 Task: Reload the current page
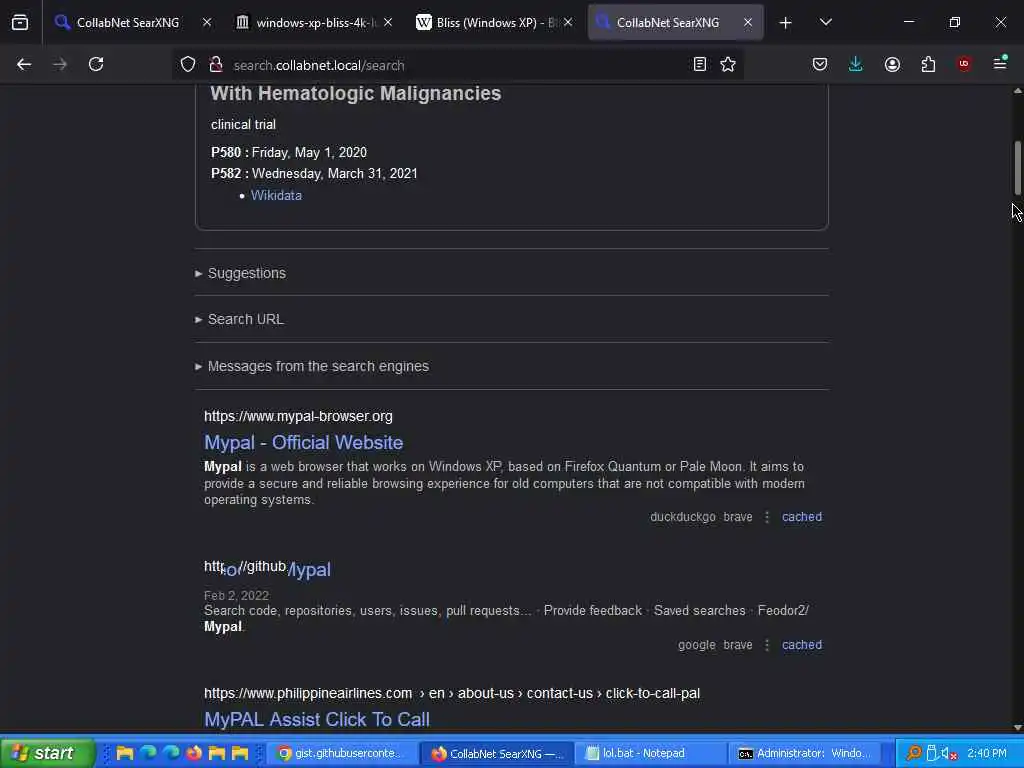pos(96,64)
